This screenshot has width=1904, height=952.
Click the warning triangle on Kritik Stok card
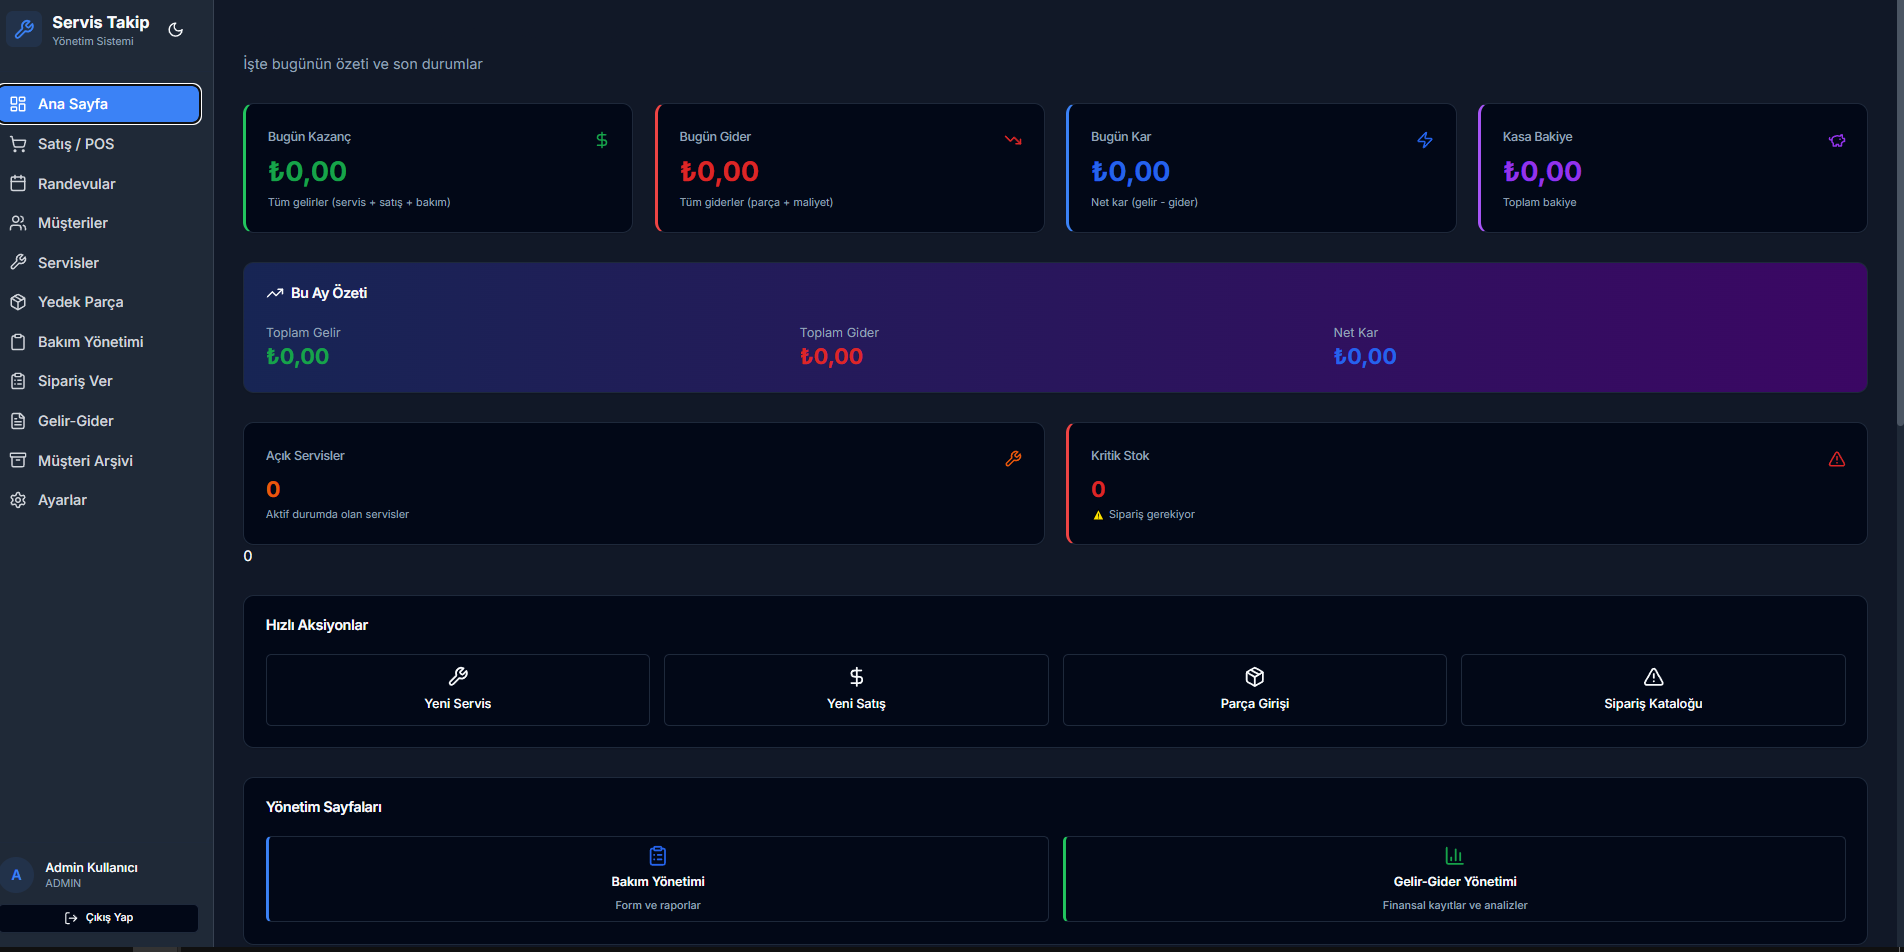coord(1837,459)
